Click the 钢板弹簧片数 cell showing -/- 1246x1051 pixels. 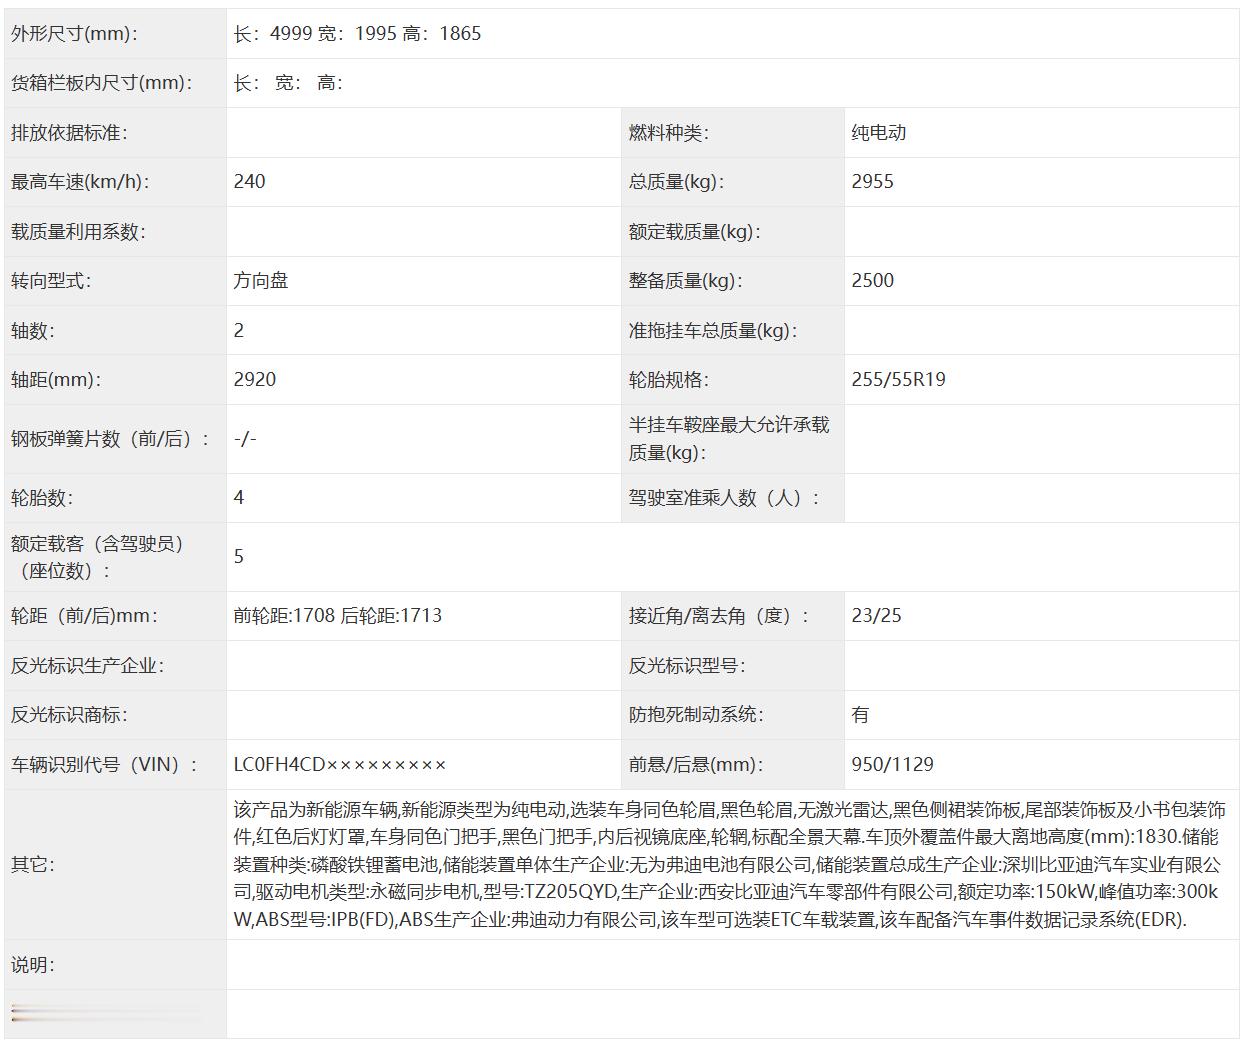point(243,438)
